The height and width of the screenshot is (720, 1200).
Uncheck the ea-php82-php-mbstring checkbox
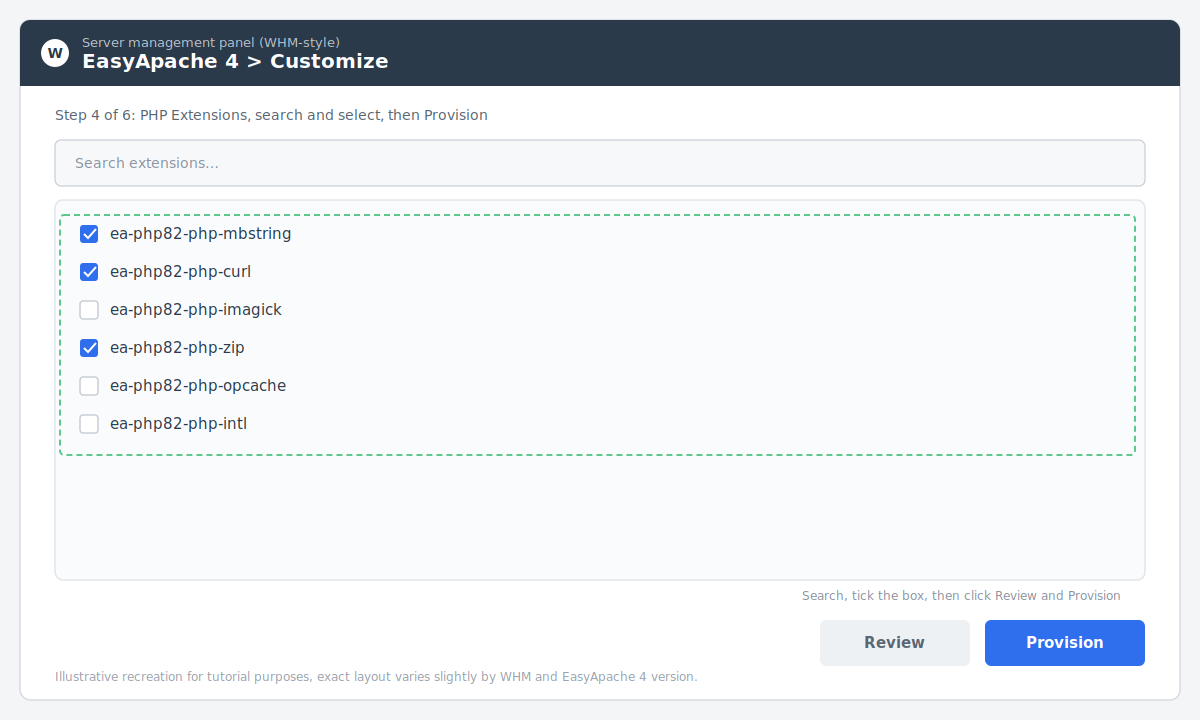(89, 234)
